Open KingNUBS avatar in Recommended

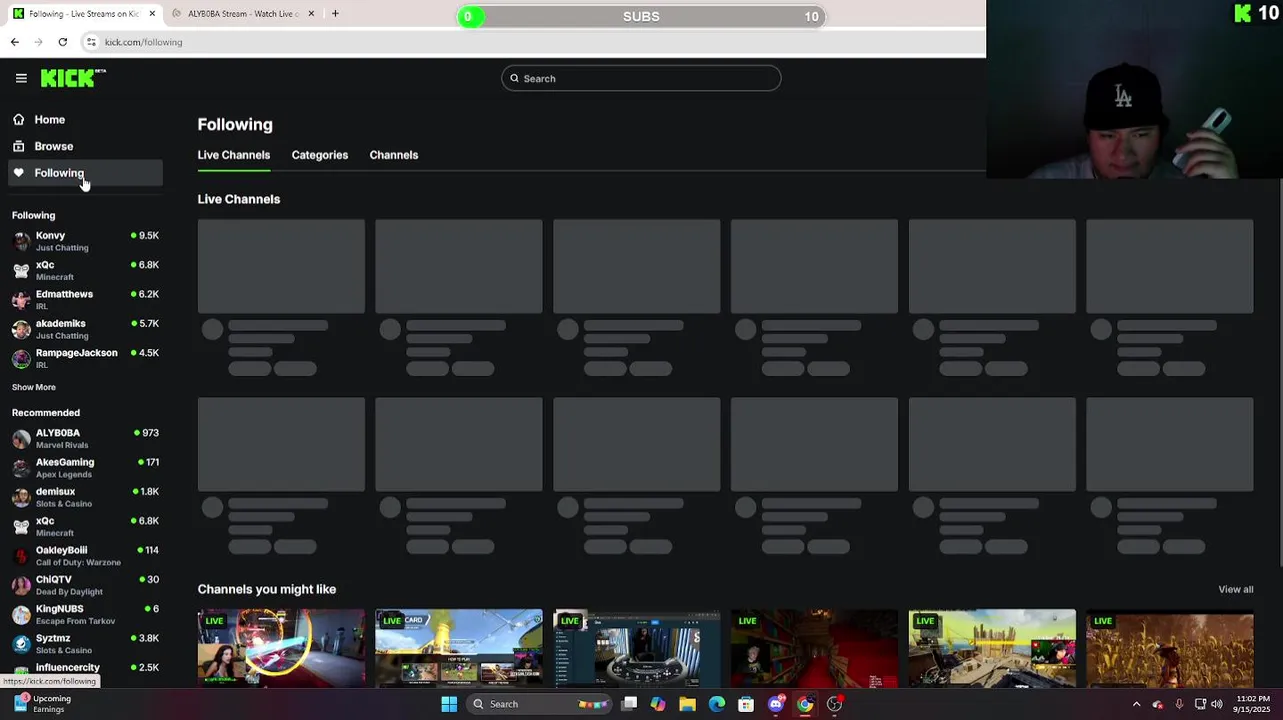pyautogui.click(x=21, y=614)
